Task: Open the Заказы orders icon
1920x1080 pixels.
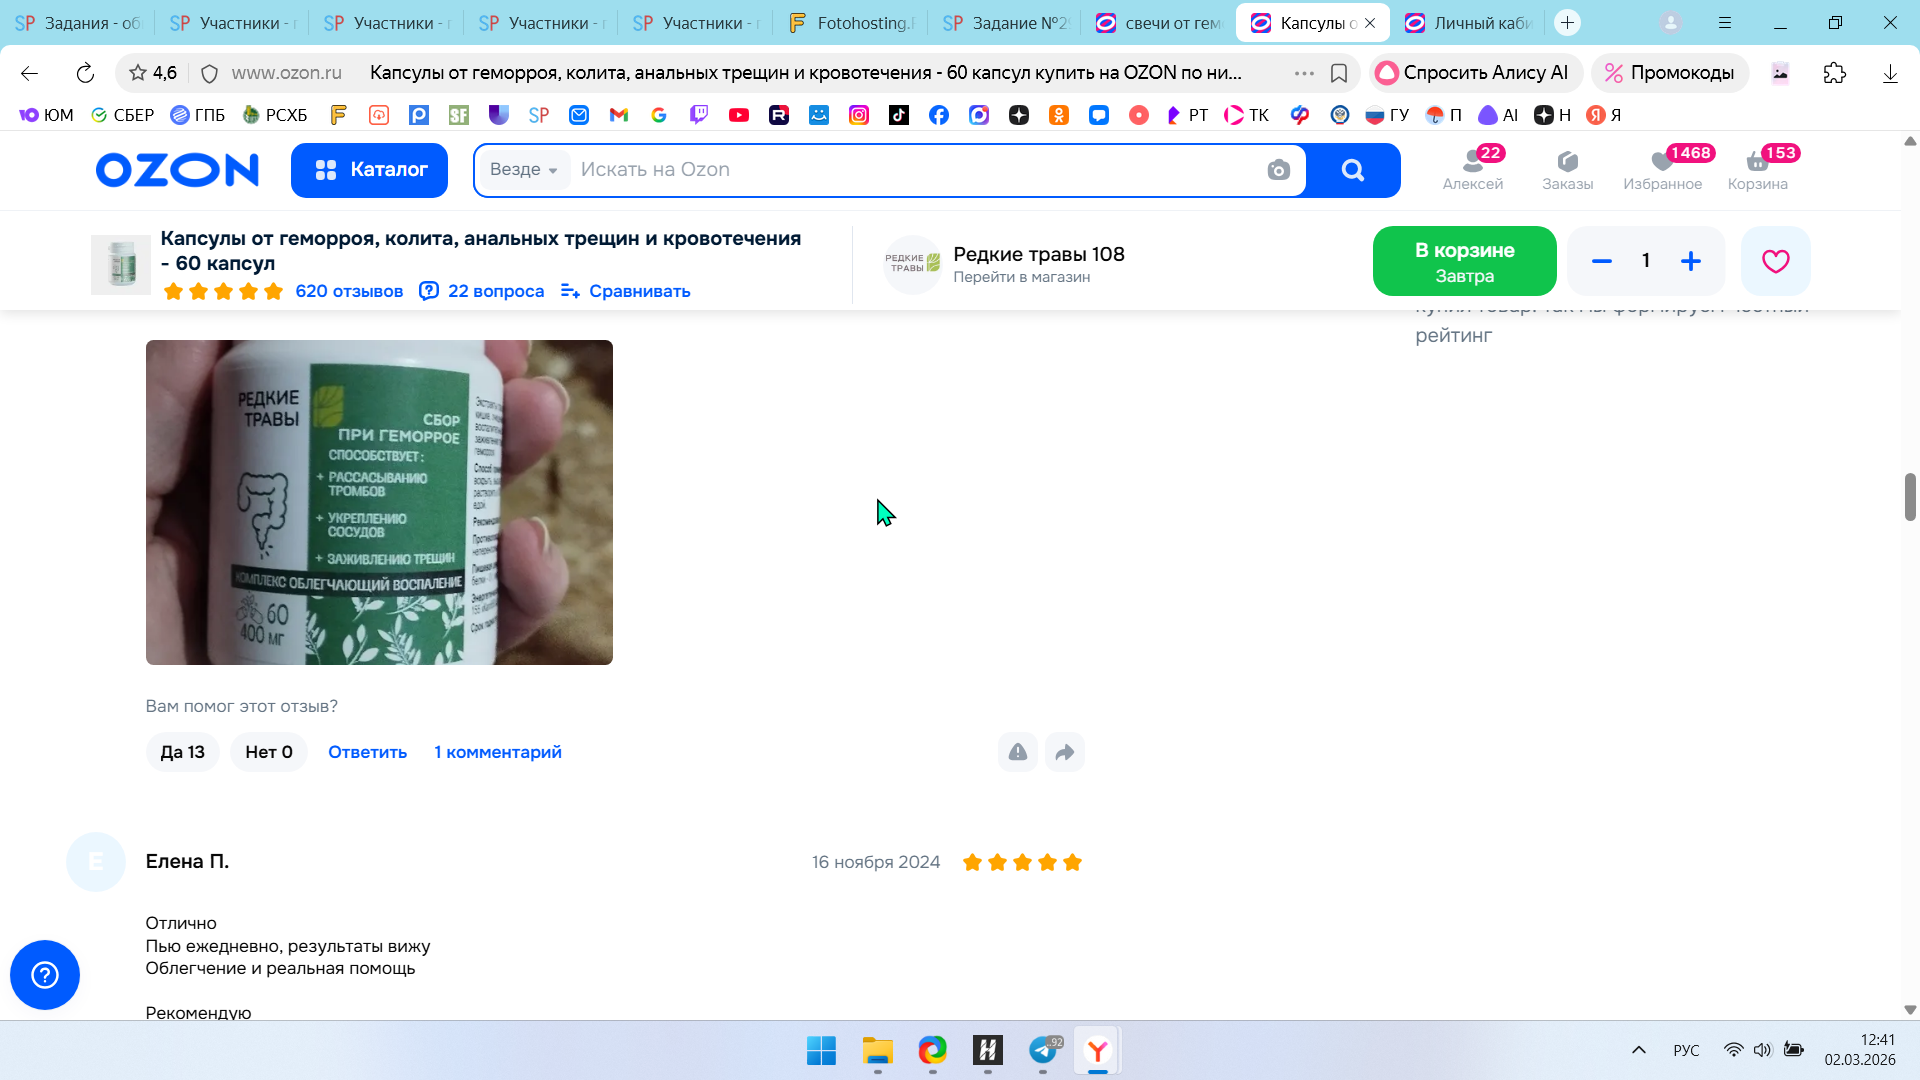Action: (1567, 168)
